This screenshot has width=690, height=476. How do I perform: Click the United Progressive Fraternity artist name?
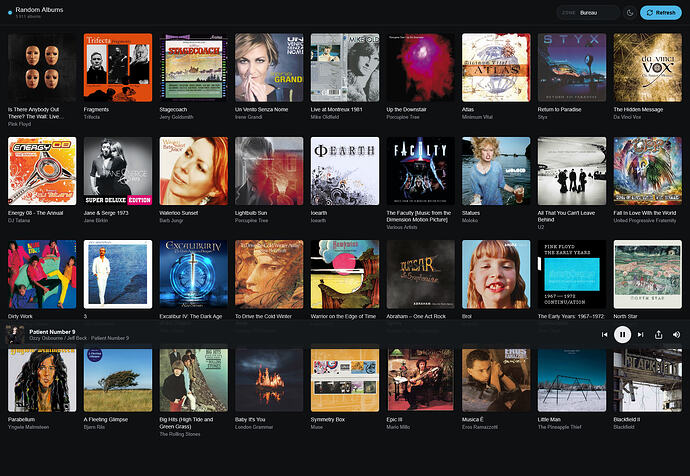(x=645, y=220)
